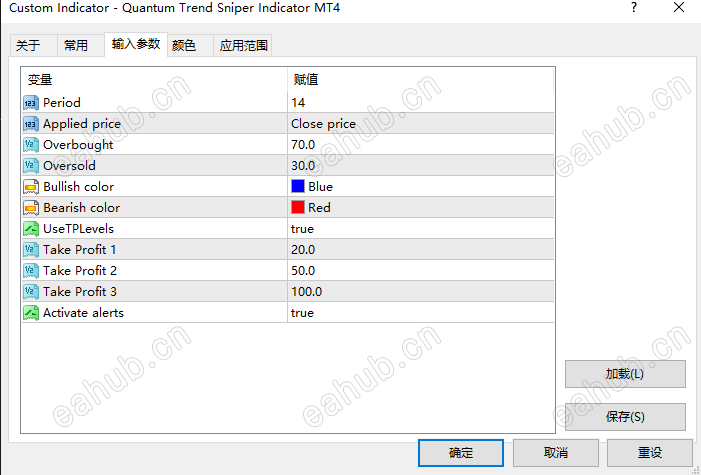The width and height of the screenshot is (701, 475).
Task: Select the Bearish color variable name
Action: (81, 208)
